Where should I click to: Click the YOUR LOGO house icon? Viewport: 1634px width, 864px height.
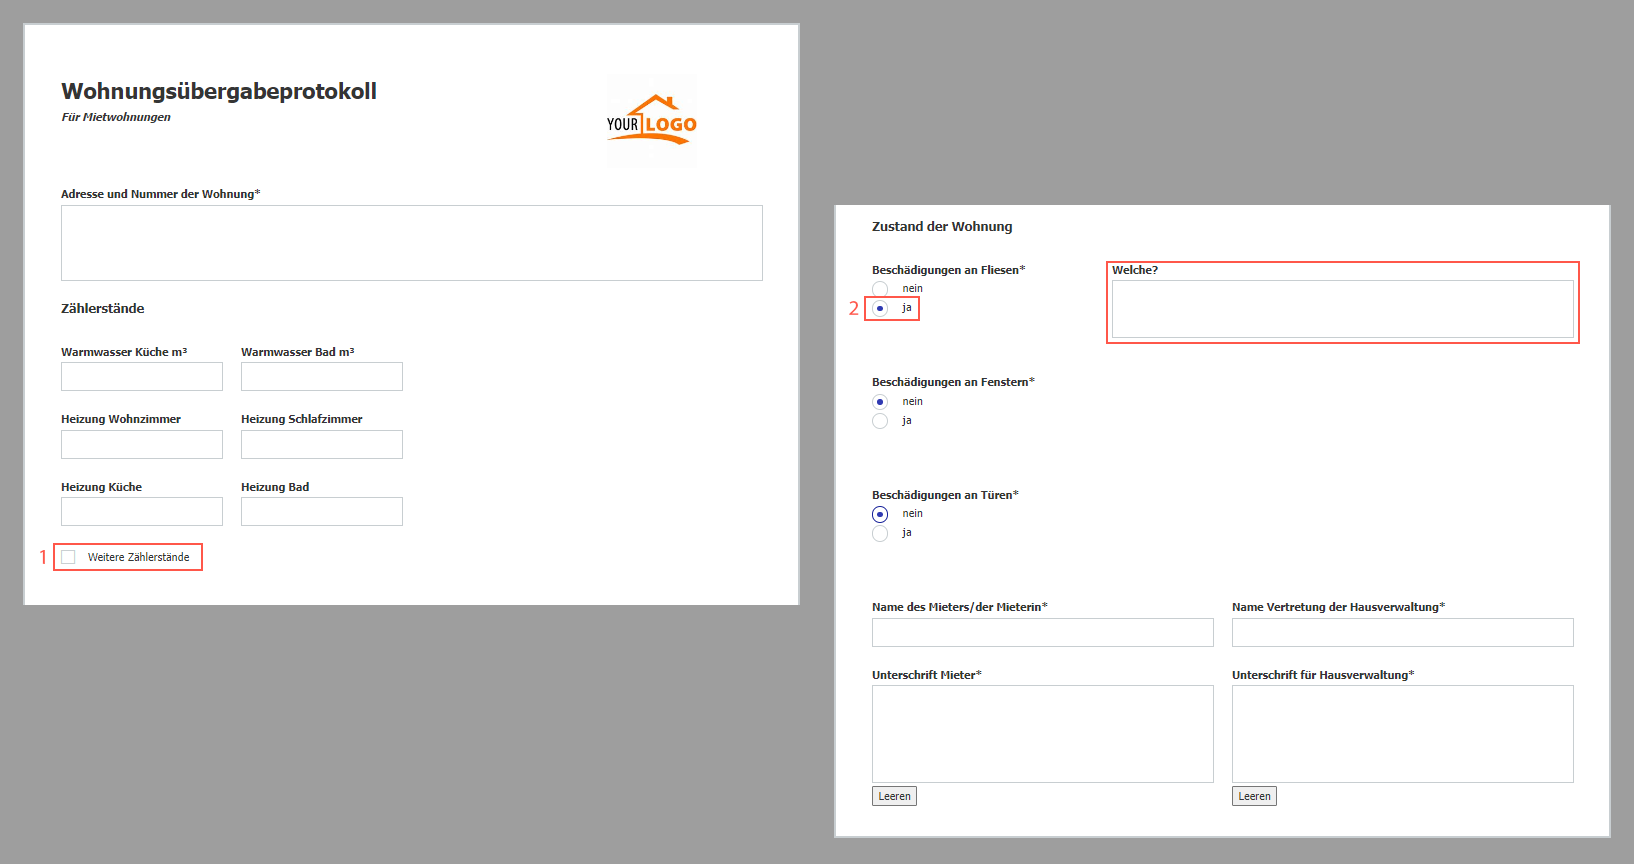tap(651, 121)
